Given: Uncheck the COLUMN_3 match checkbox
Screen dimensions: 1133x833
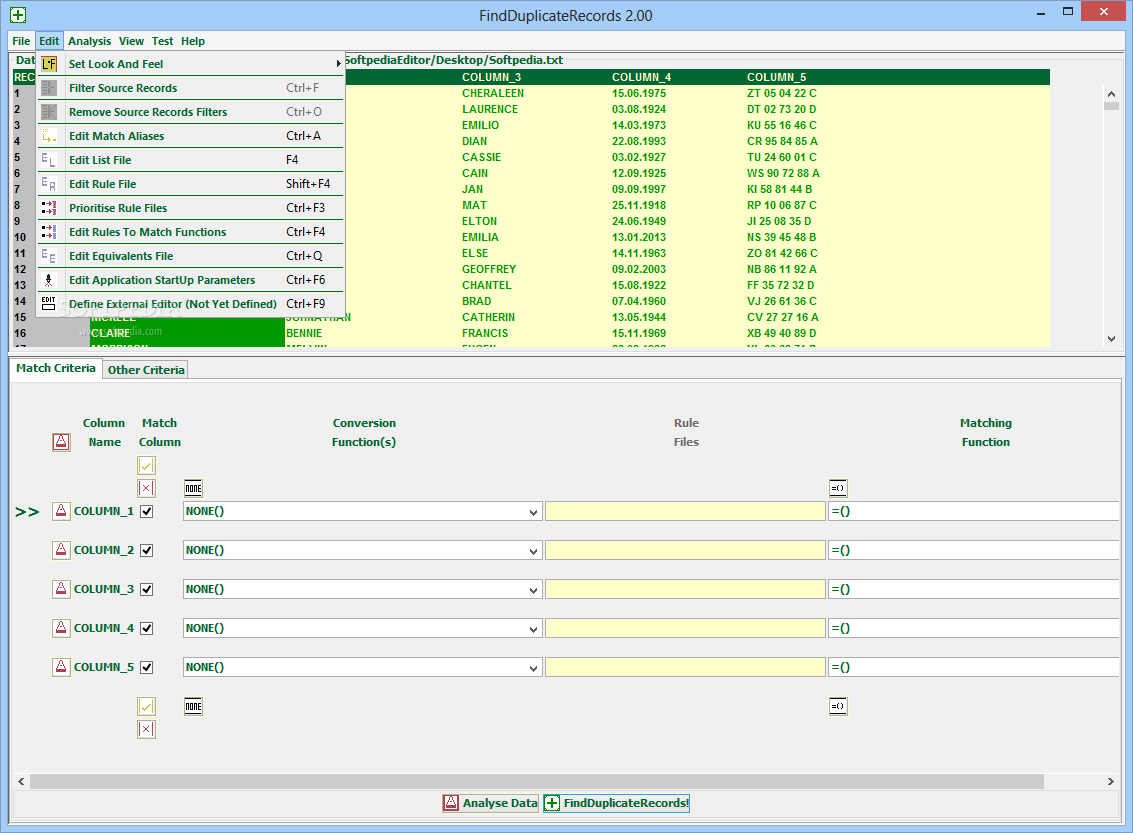Looking at the screenshot, I should coord(147,590).
